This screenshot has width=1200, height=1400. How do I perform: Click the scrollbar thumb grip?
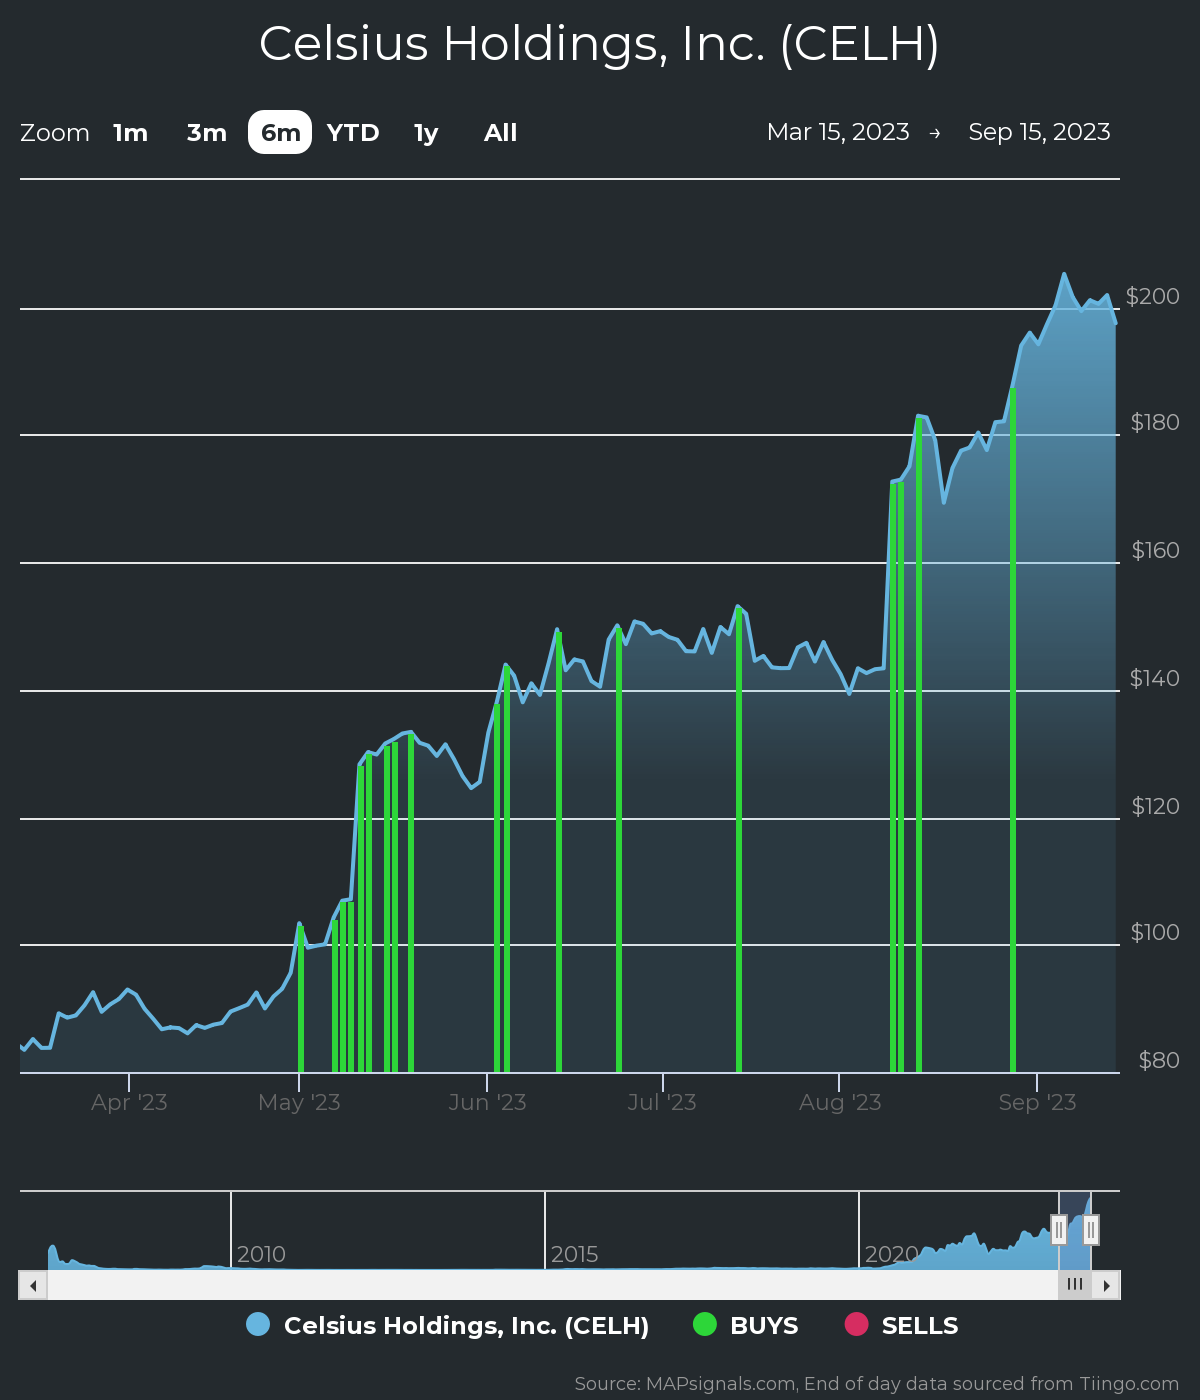pos(1075,1285)
